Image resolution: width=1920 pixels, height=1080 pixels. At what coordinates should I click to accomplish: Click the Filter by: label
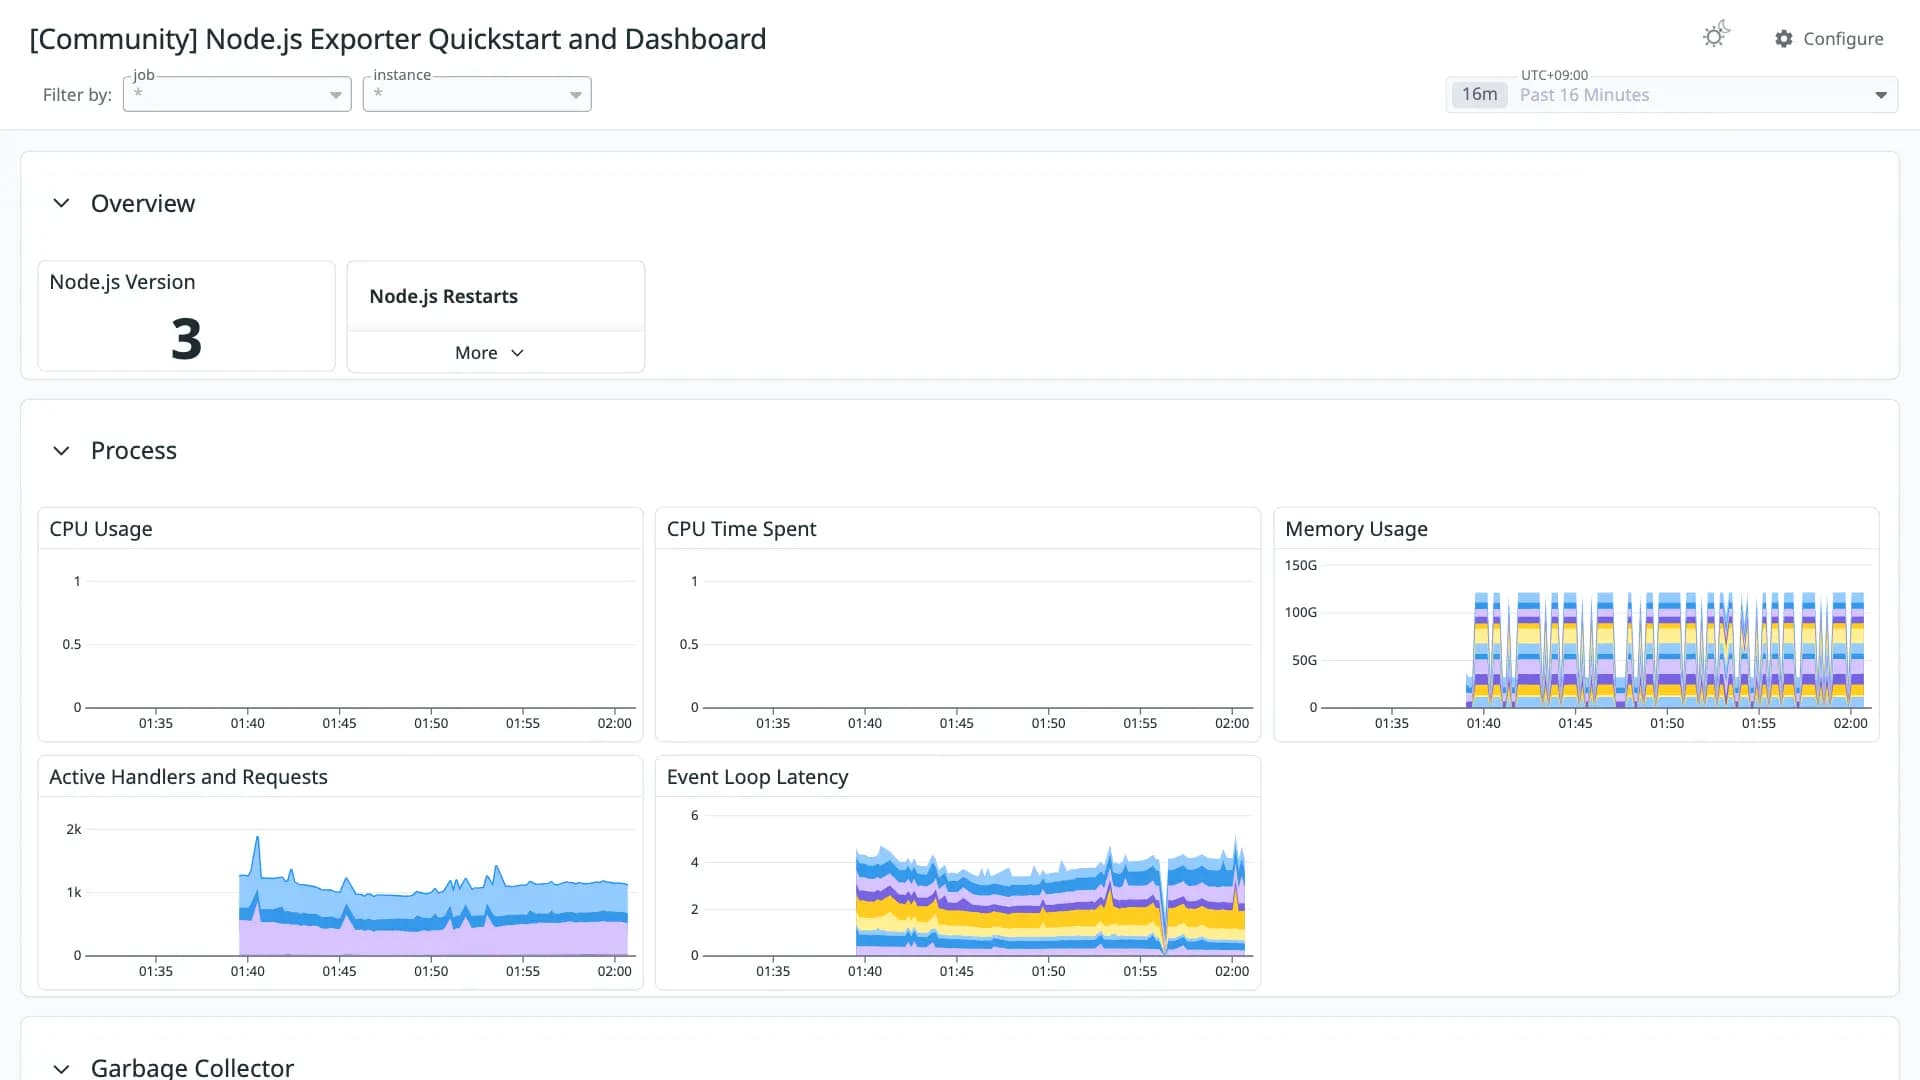click(x=77, y=95)
